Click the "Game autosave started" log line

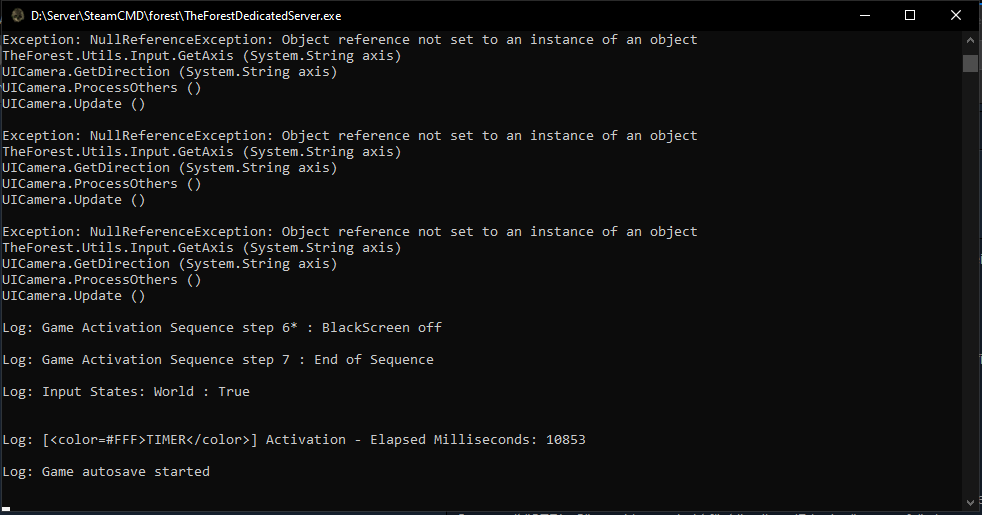[x=125, y=472]
